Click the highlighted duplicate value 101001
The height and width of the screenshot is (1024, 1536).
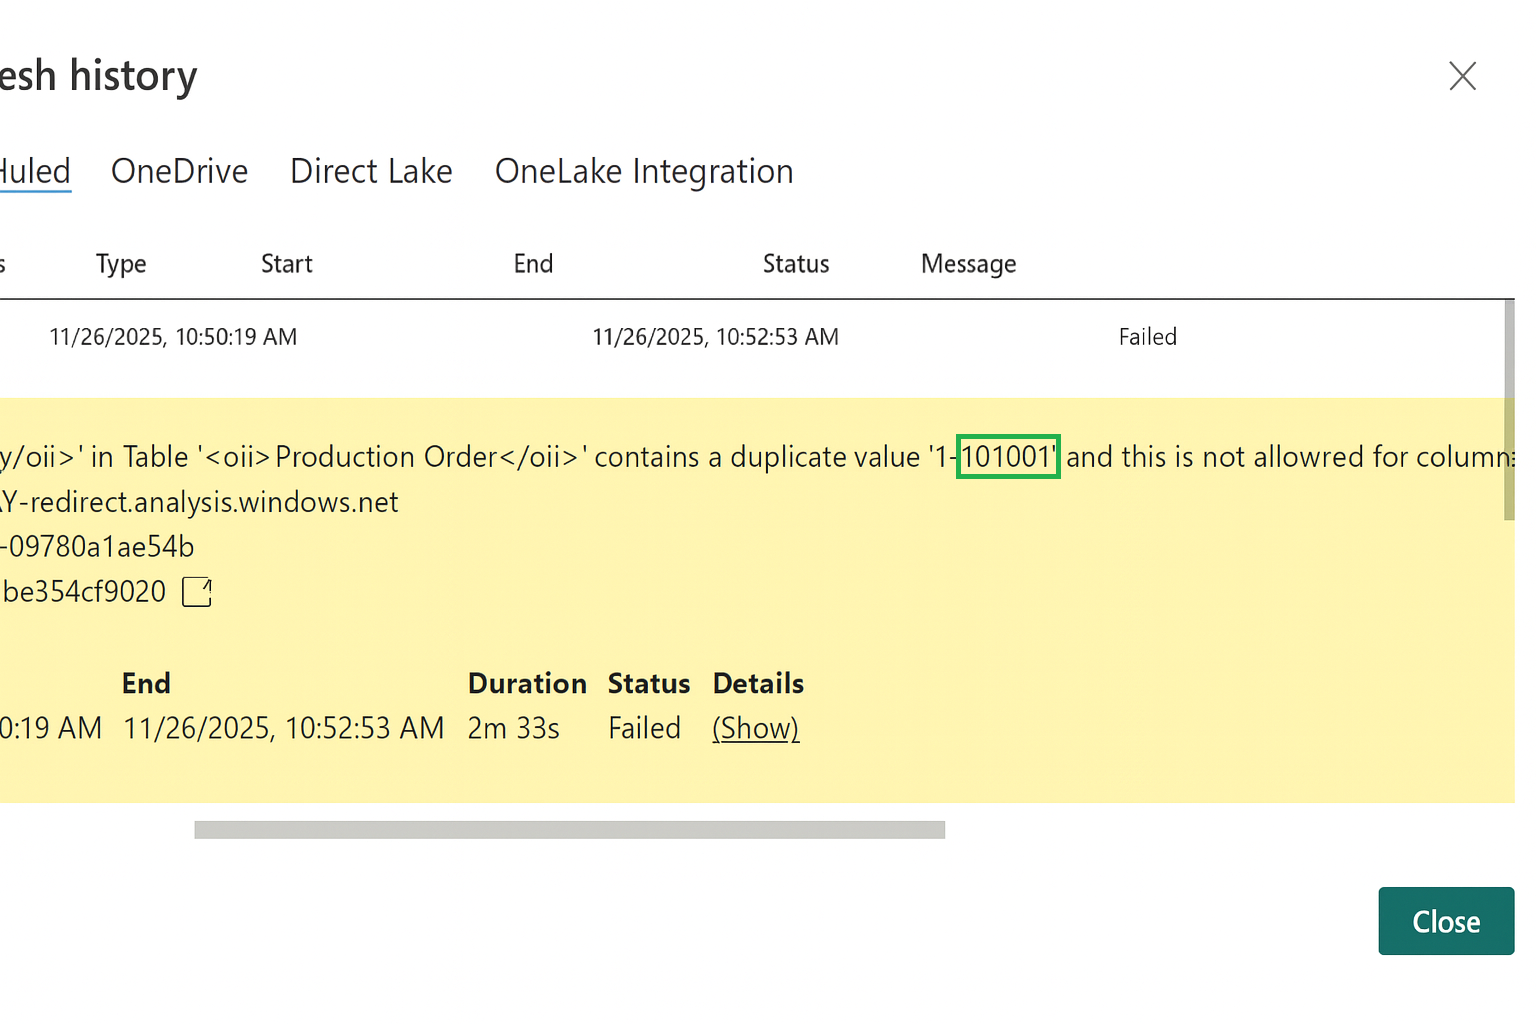[1007, 457]
